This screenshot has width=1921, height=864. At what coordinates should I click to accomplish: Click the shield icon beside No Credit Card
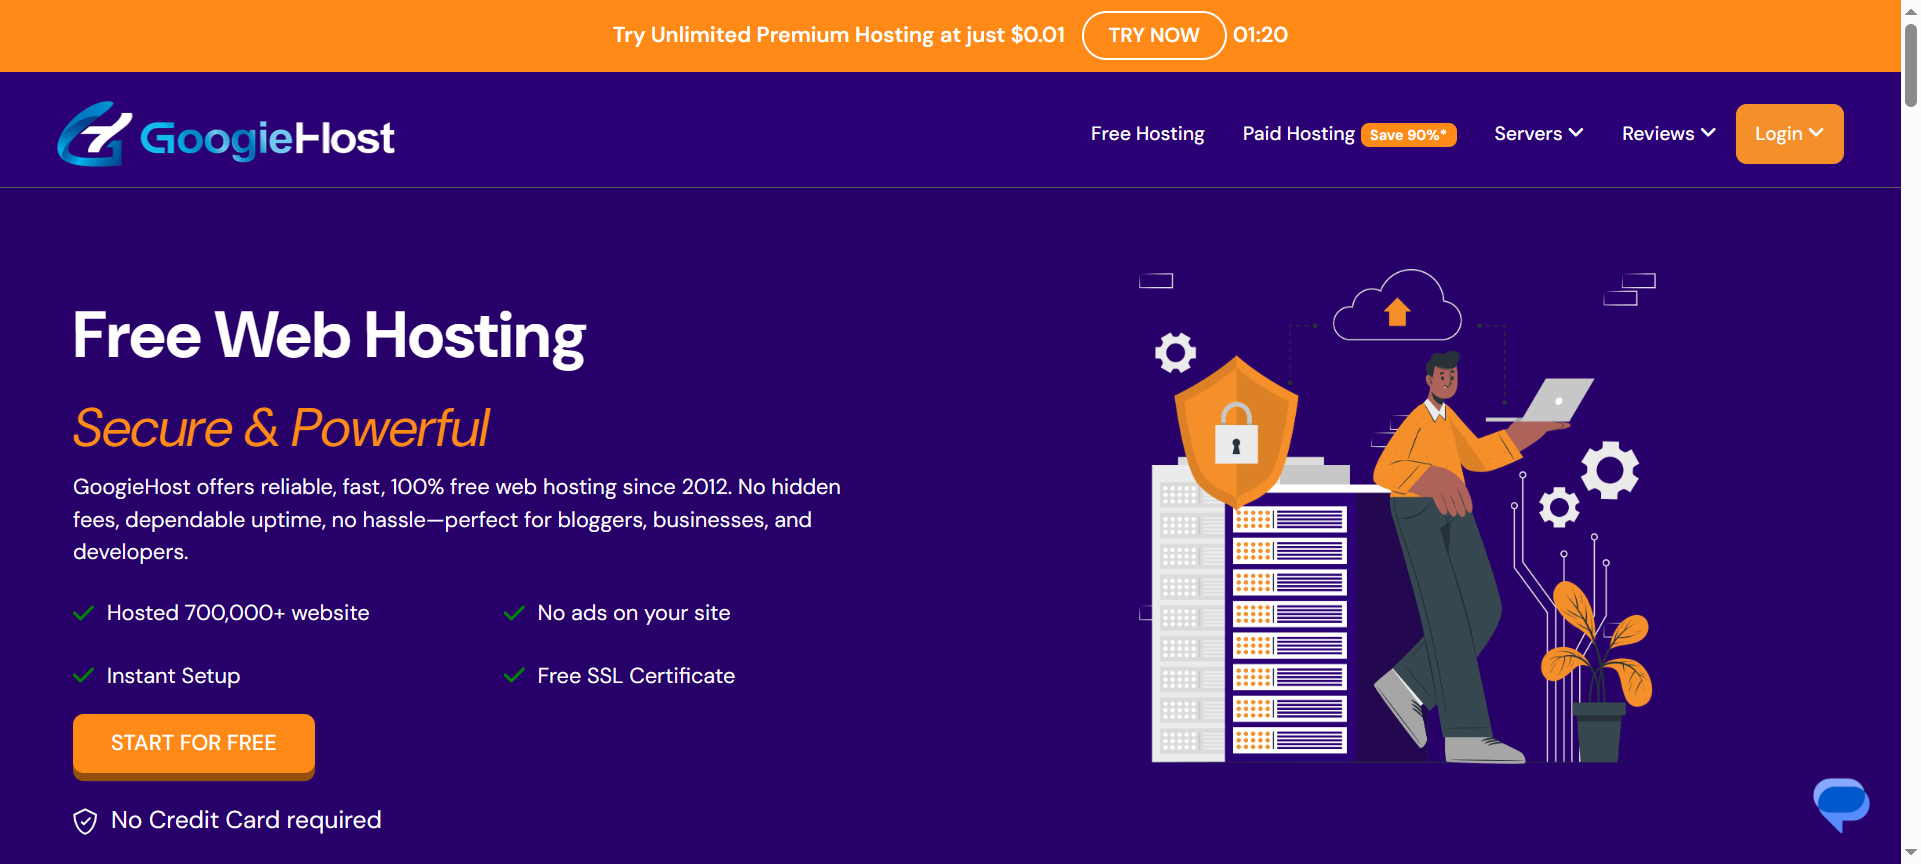click(x=85, y=821)
